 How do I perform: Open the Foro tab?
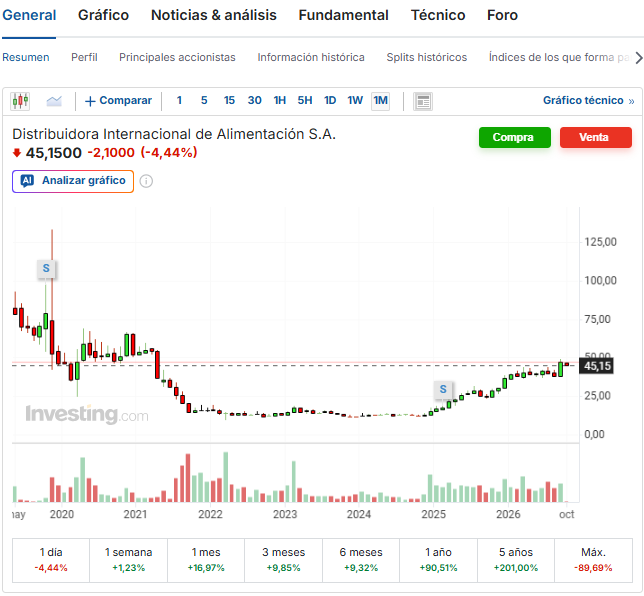tap(502, 15)
